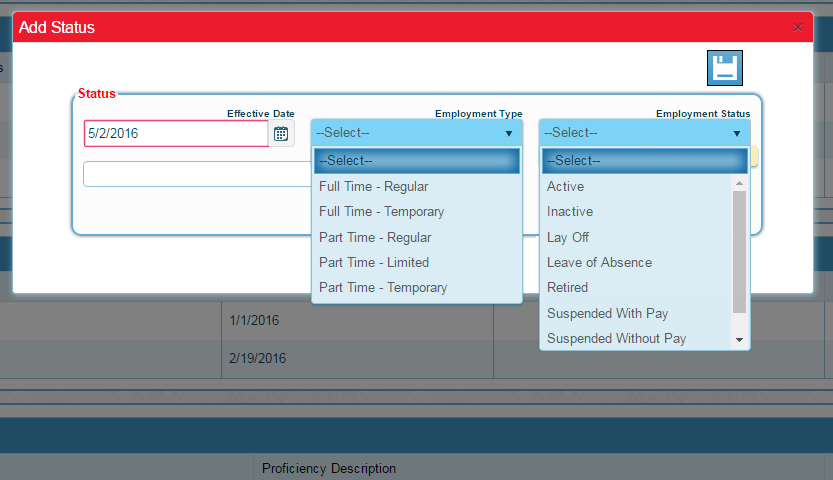Screen dimensions: 833x480
Task: Close the Add Status dialog
Action: coord(797,28)
